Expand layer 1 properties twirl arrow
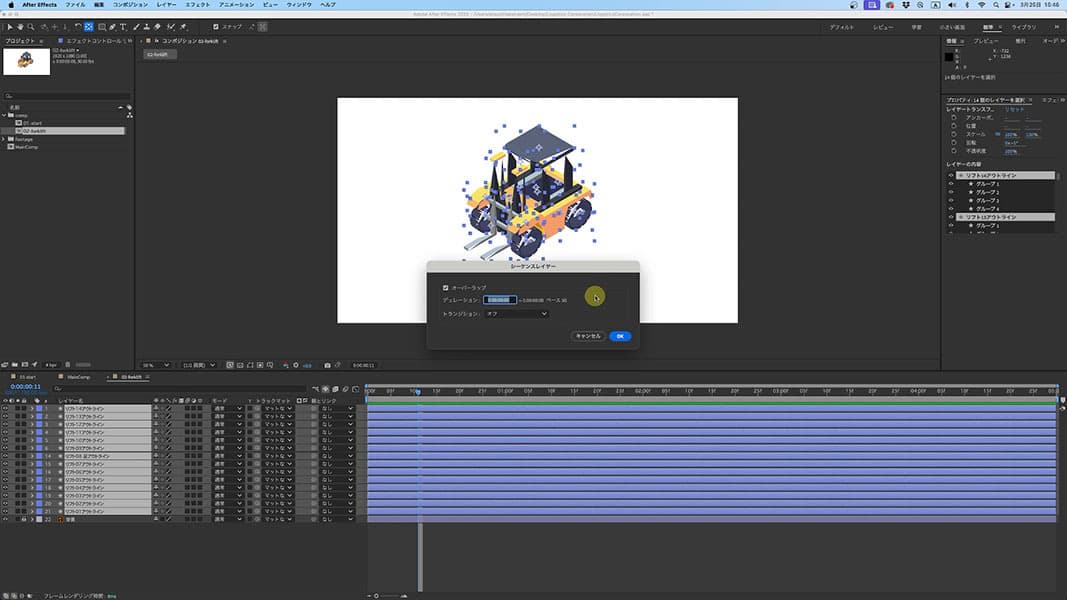Viewport: 1067px width, 600px height. pyautogui.click(x=31, y=409)
